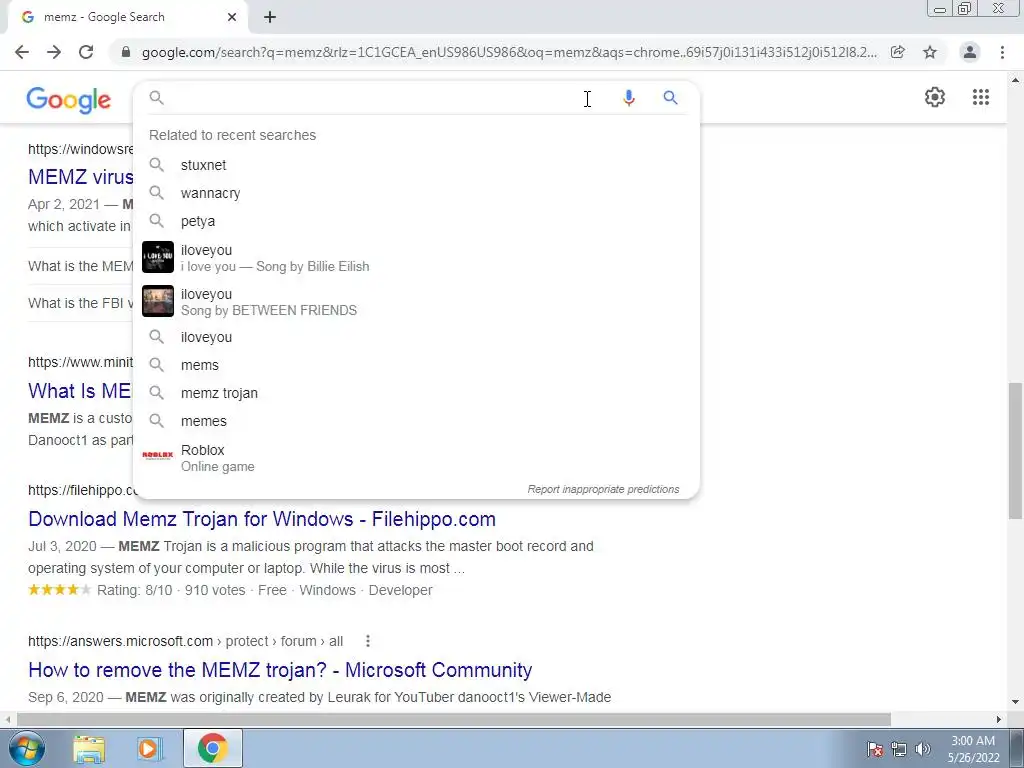Click the browser forward arrow
Image resolution: width=1024 pixels, height=768 pixels.
coord(54,52)
